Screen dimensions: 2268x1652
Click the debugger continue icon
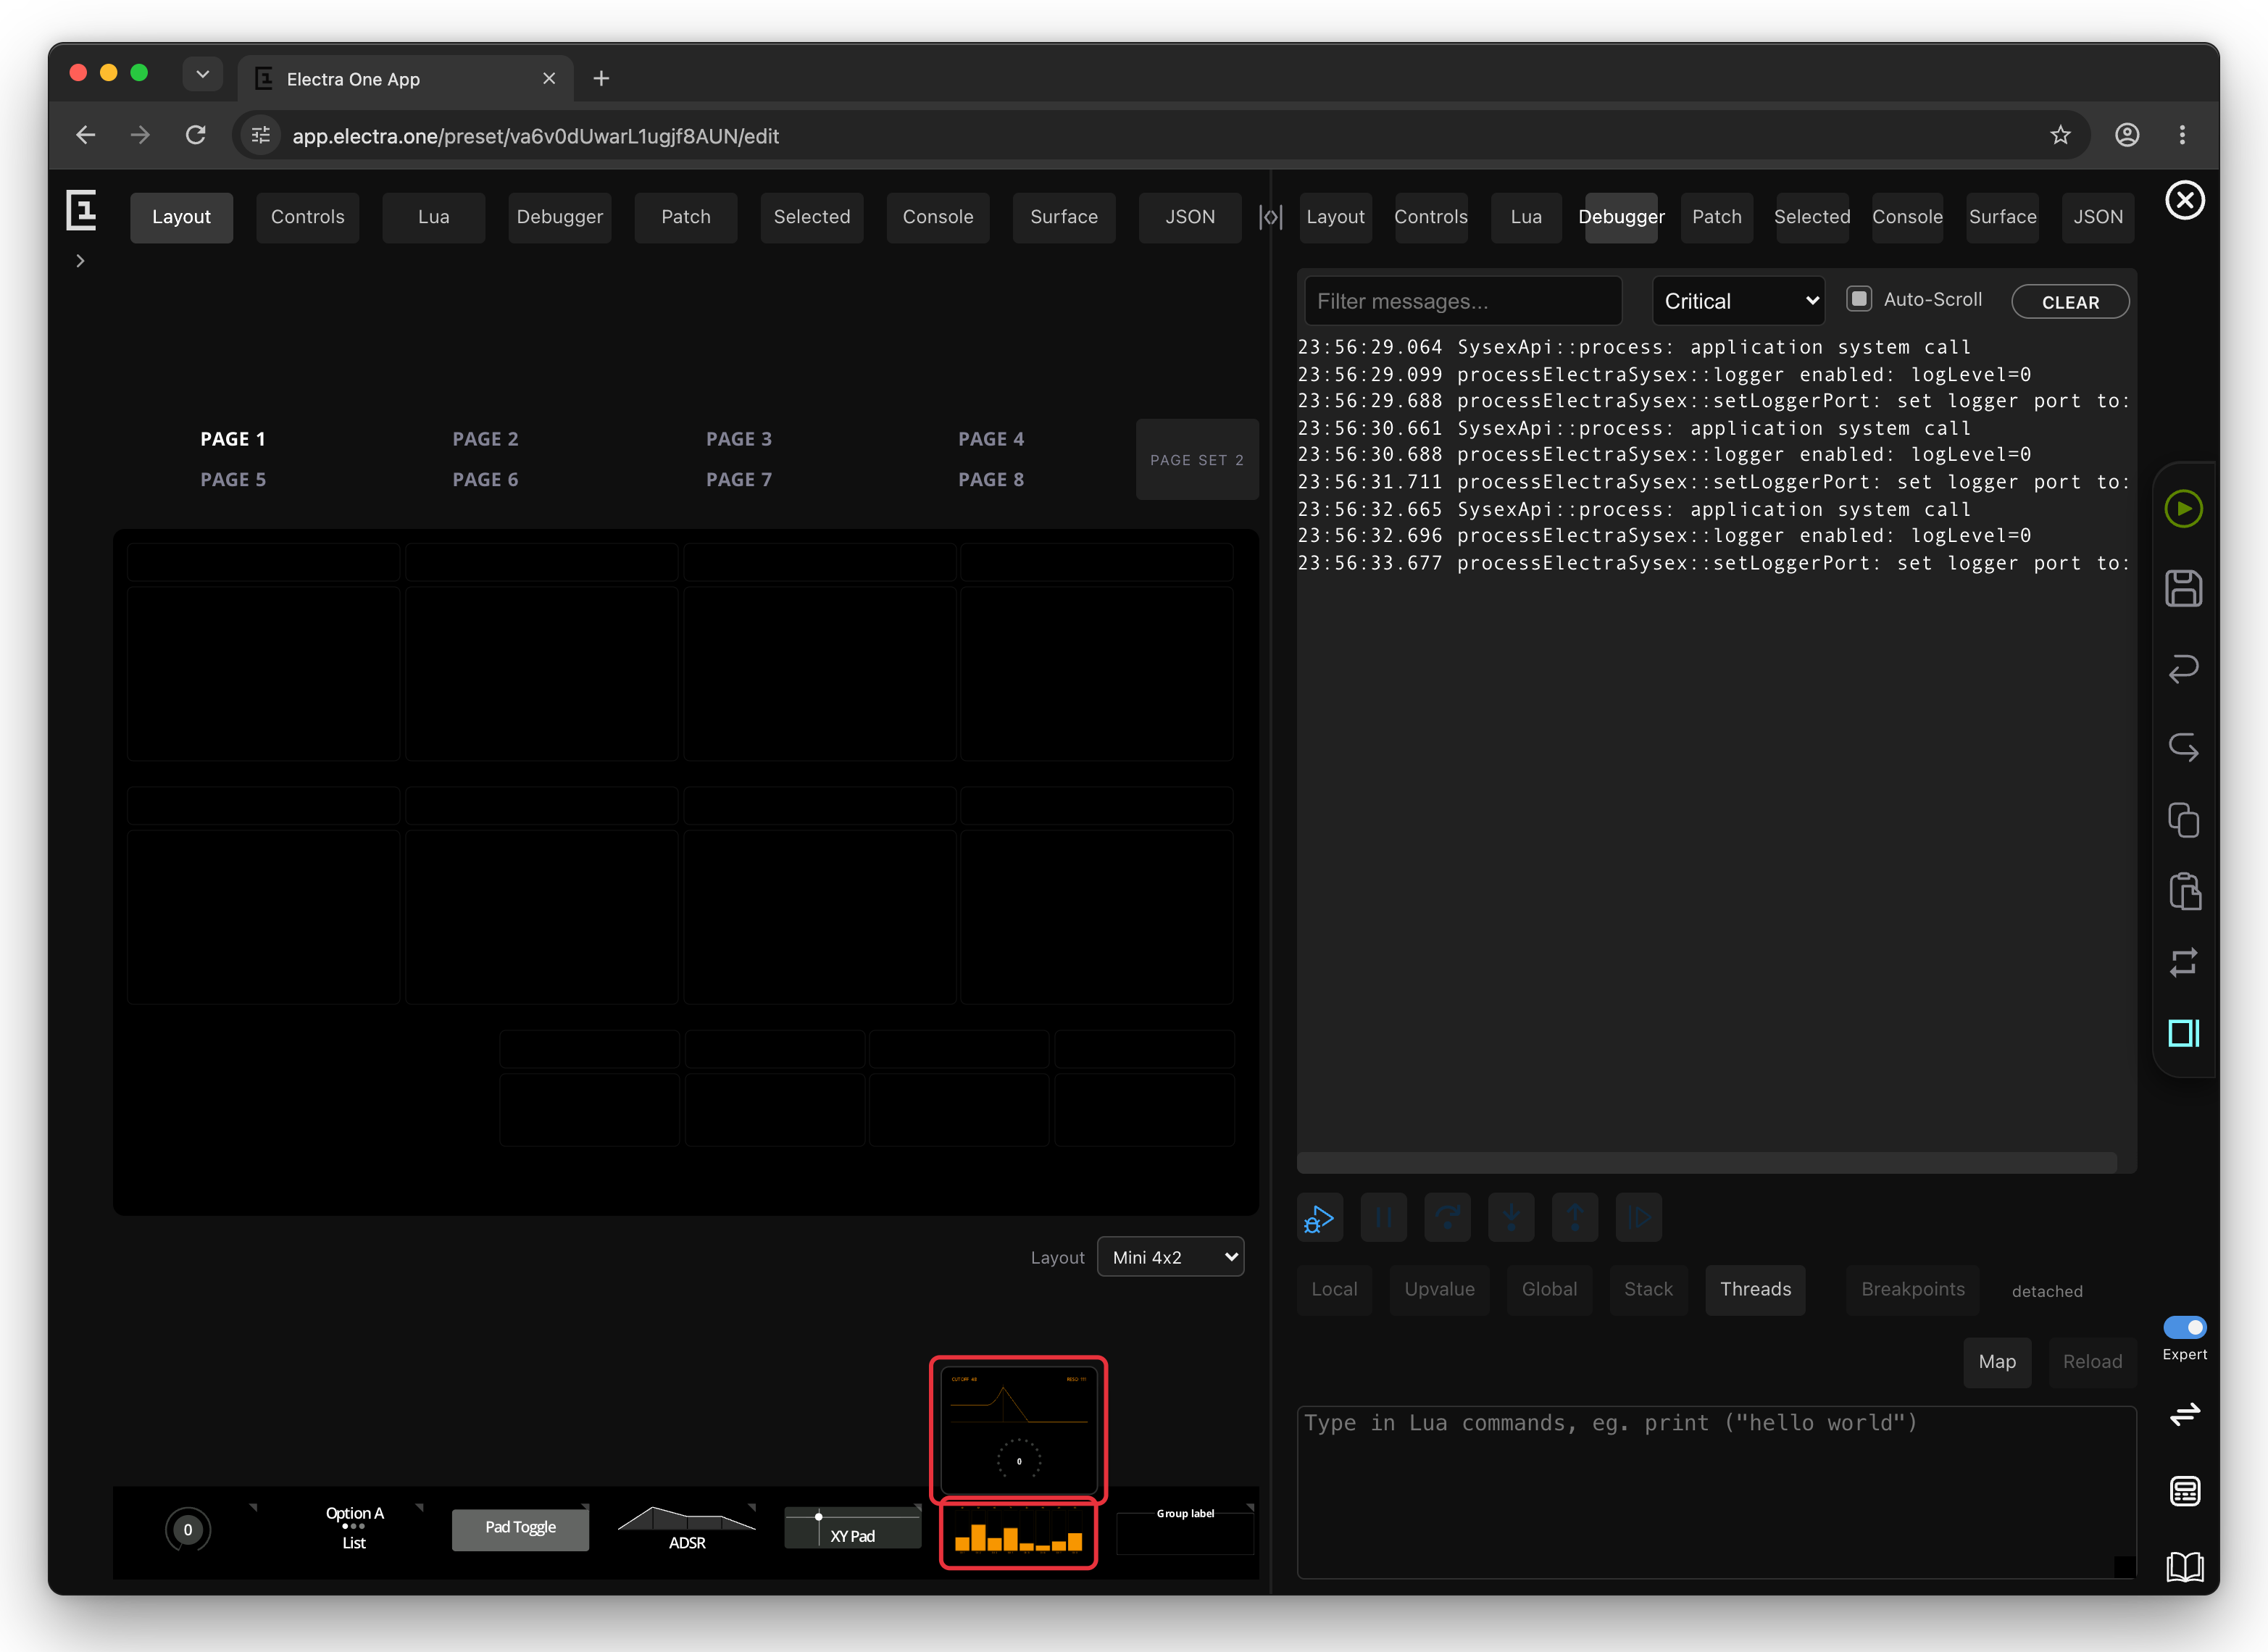[x=1639, y=1218]
